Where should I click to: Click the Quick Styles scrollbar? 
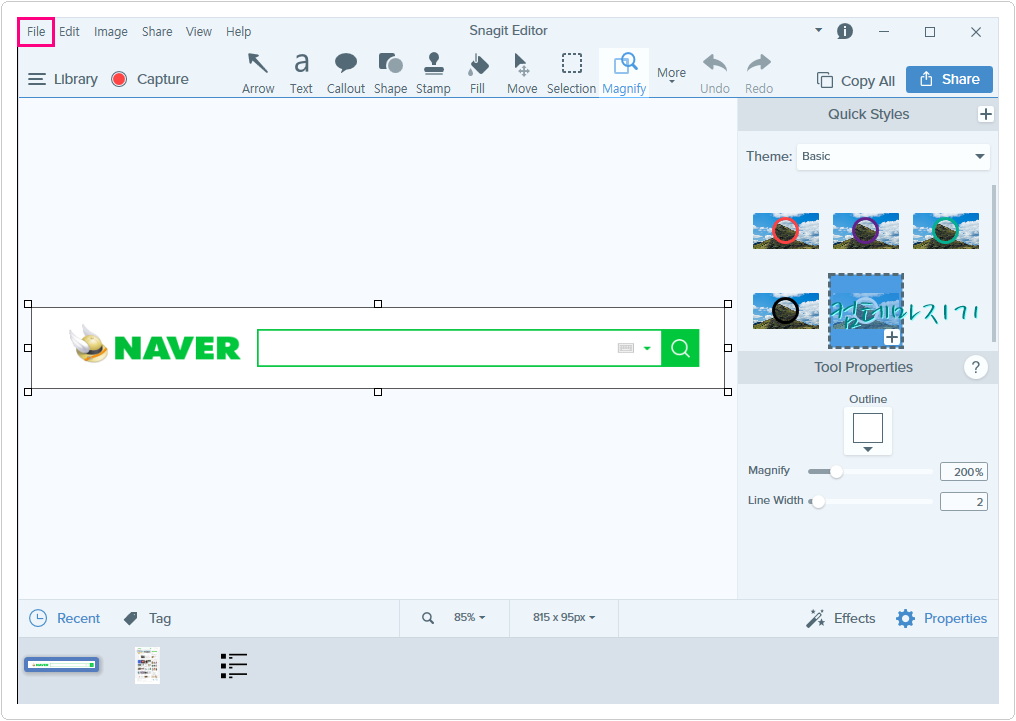point(993,263)
